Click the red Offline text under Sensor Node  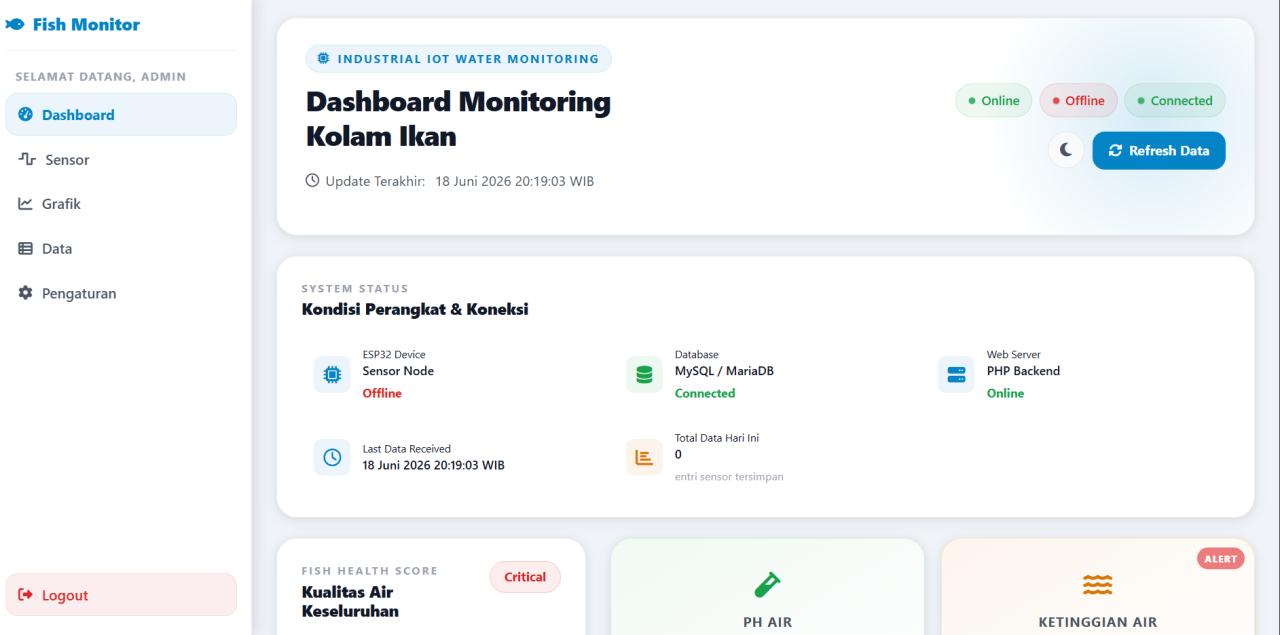pyautogui.click(x=382, y=393)
